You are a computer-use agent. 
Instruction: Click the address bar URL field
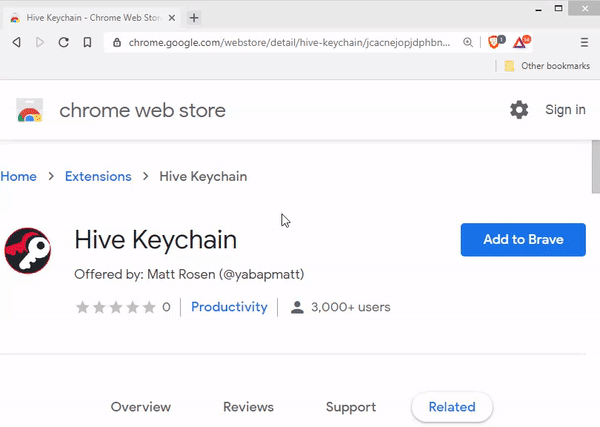(290, 42)
